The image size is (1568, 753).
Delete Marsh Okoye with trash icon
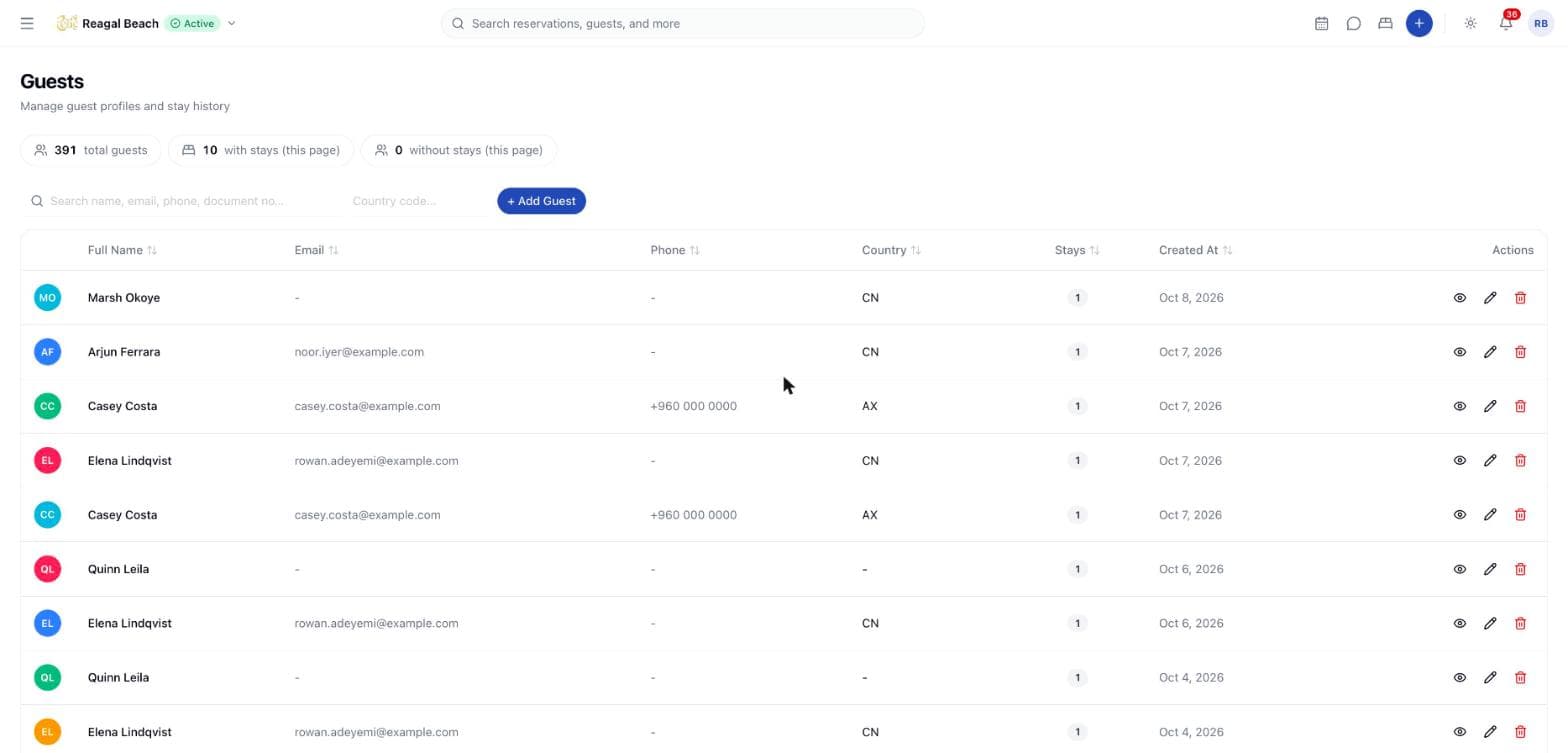click(1520, 298)
